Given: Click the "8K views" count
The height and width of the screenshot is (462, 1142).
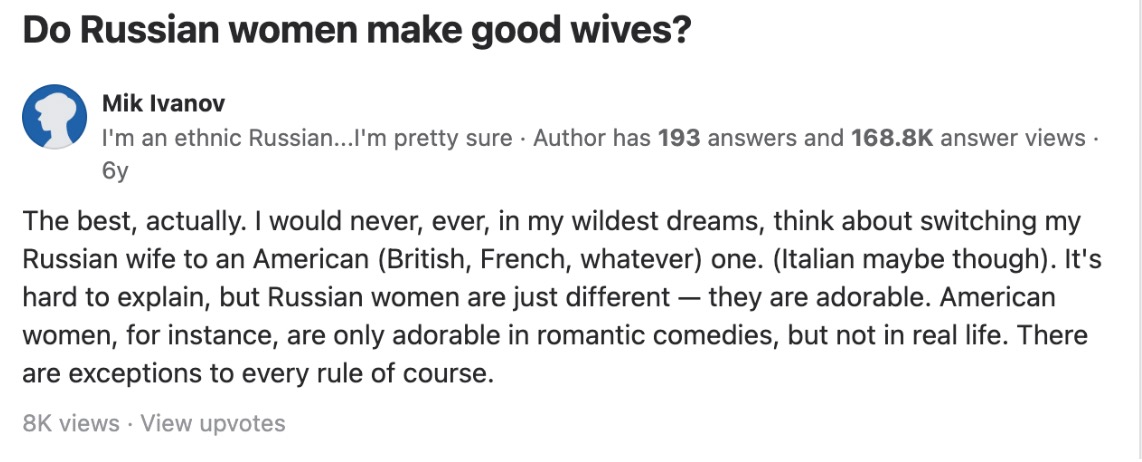Looking at the screenshot, I should 70,423.
